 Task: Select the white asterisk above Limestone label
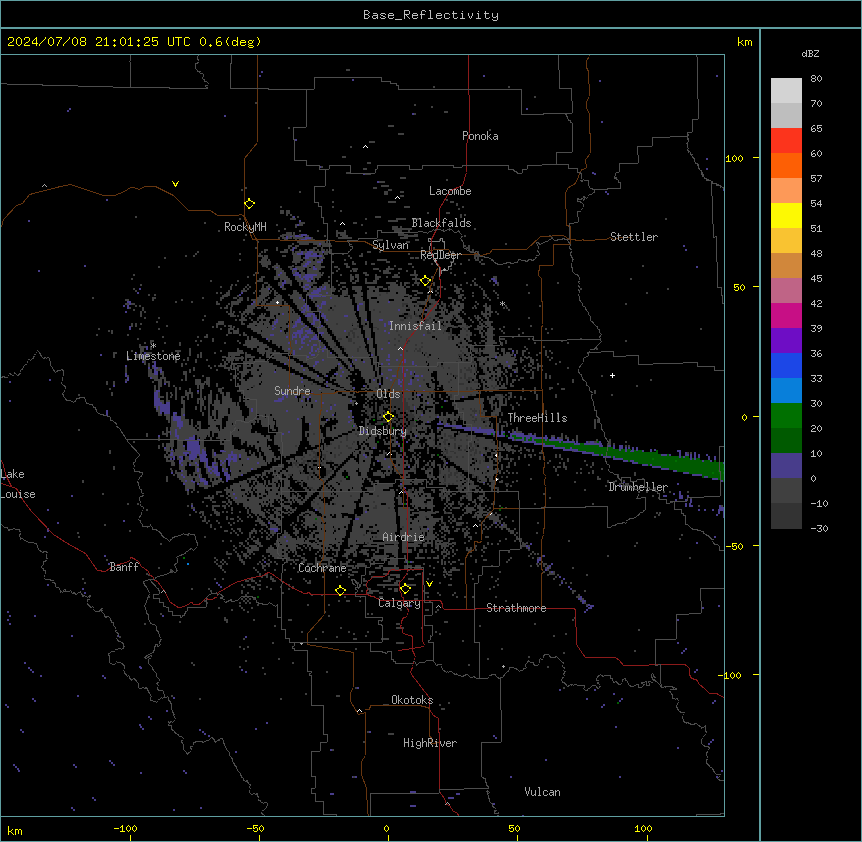pyautogui.click(x=153, y=345)
